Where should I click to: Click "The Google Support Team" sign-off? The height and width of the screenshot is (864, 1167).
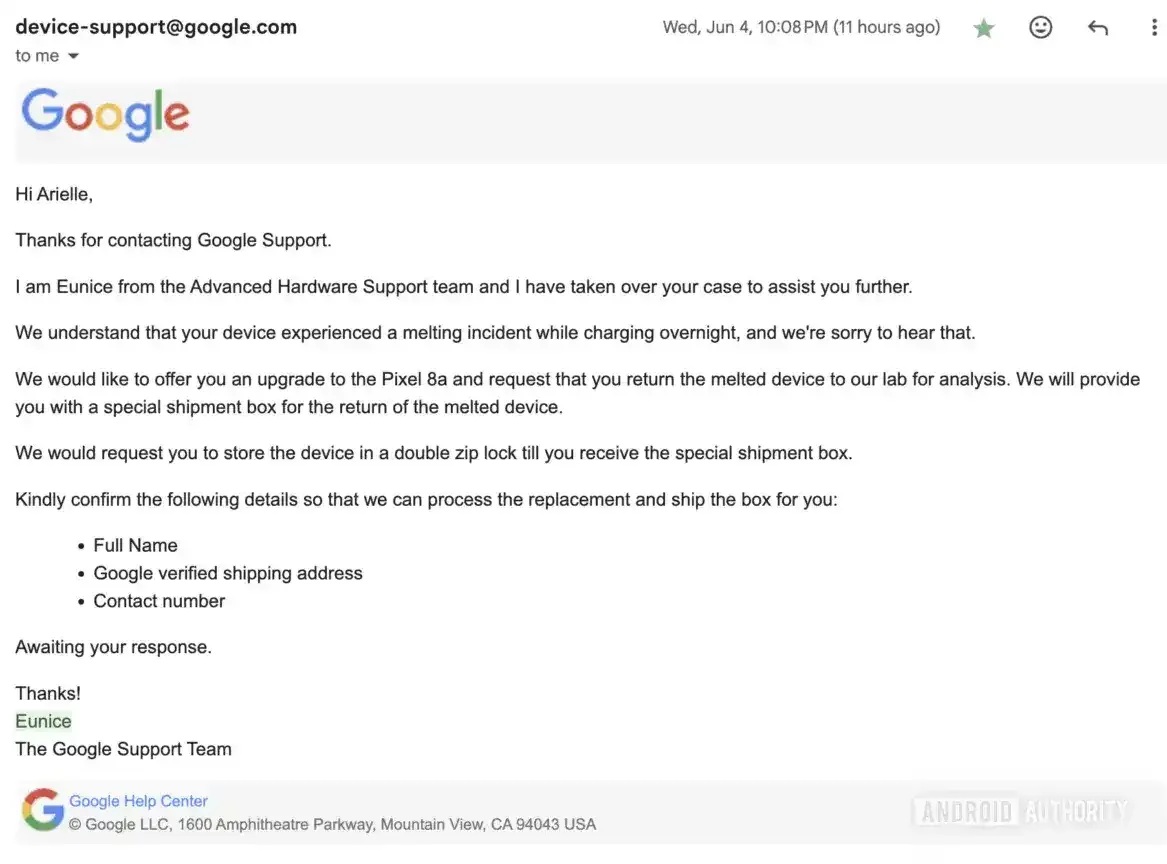click(123, 749)
